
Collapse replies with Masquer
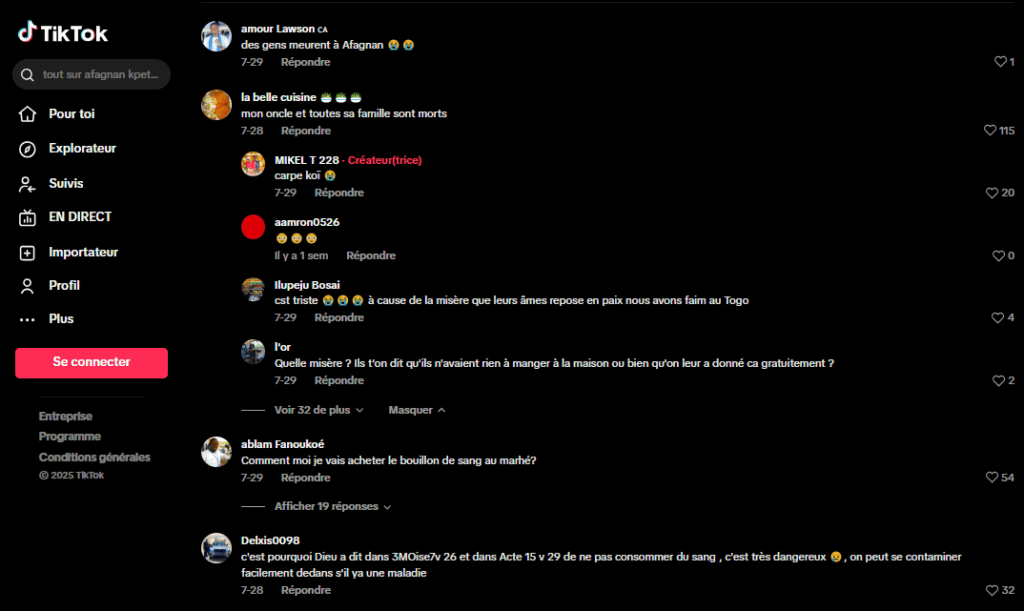coord(417,410)
